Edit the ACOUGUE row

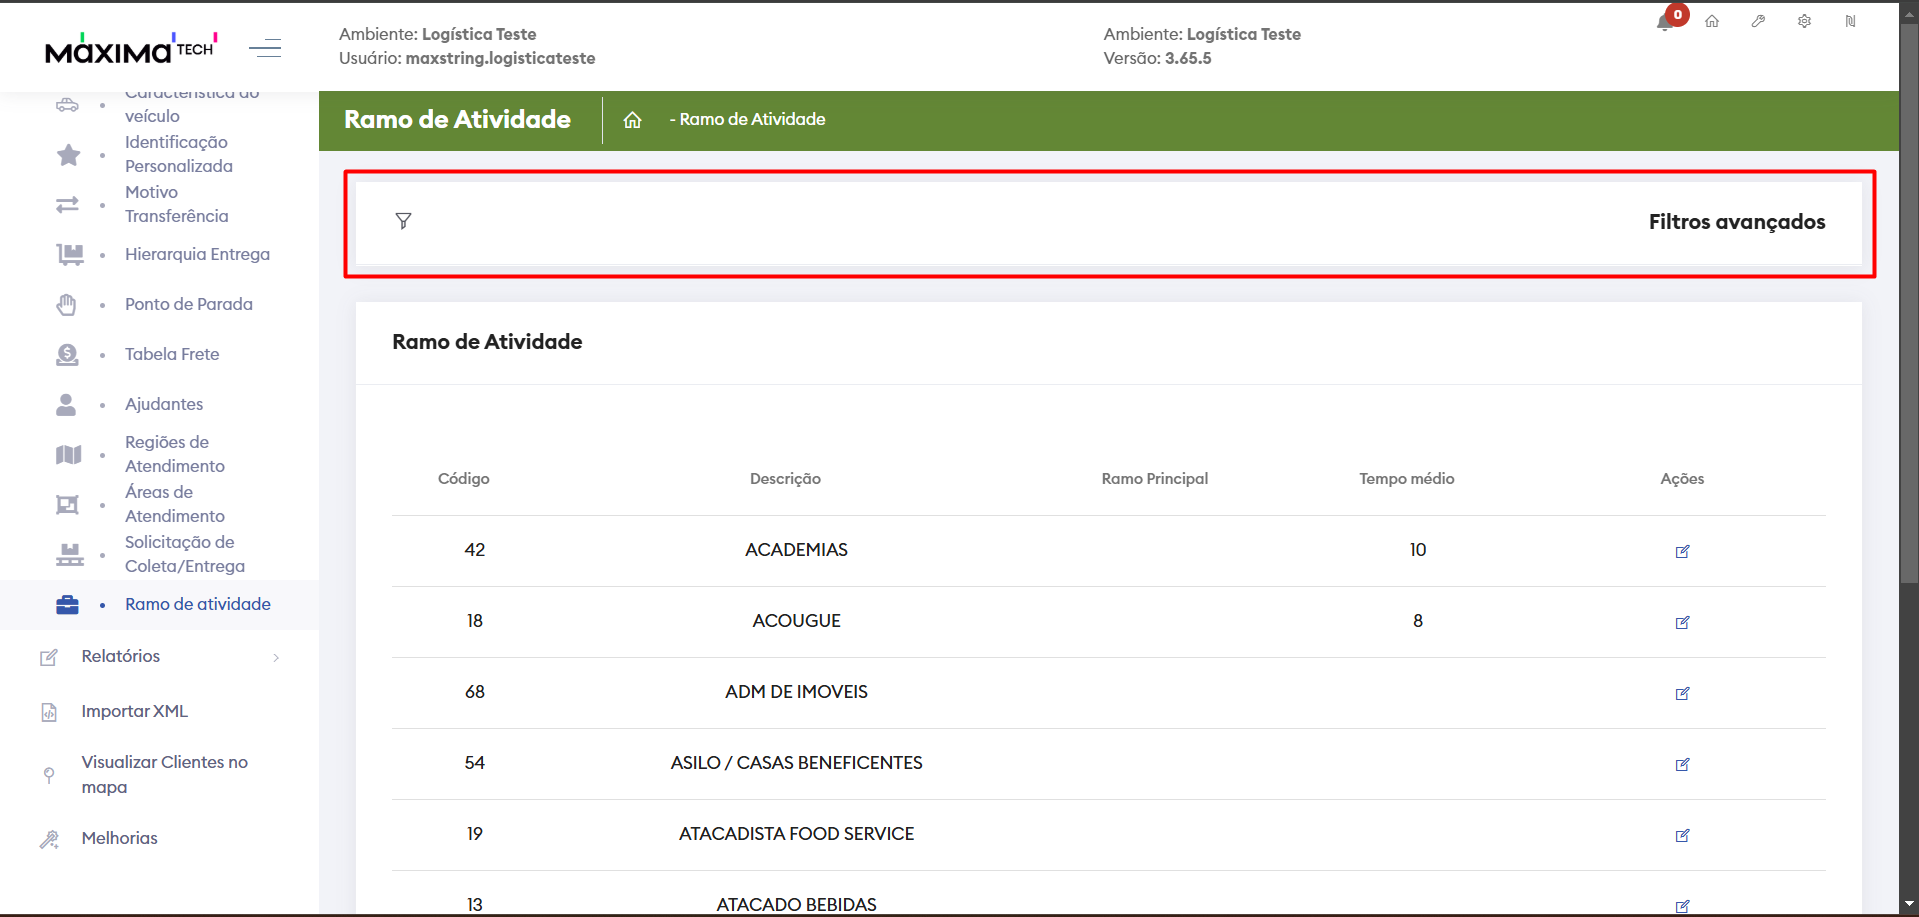[1682, 622]
